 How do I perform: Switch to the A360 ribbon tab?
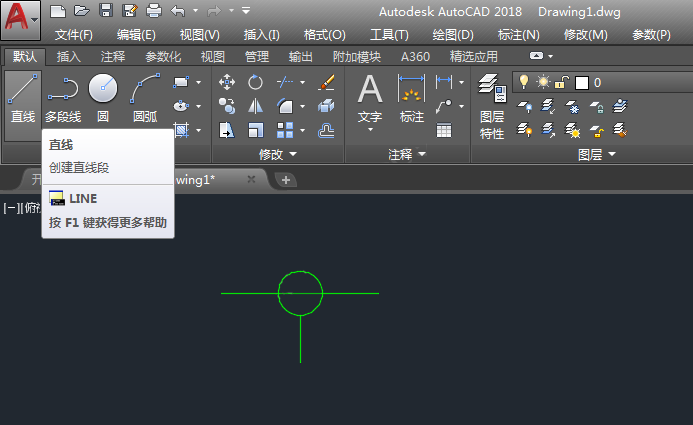(x=415, y=57)
